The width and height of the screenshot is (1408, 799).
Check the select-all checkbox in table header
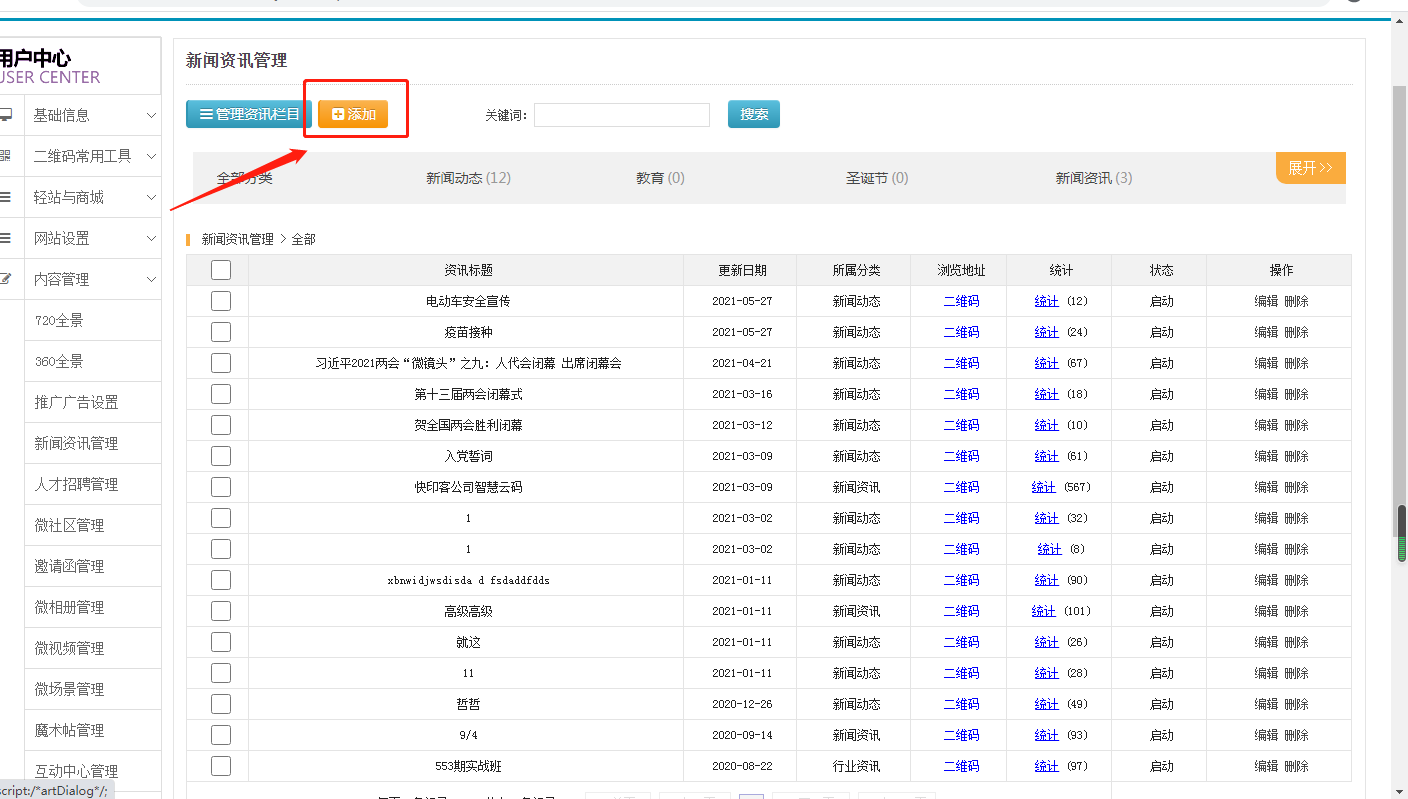coord(221,270)
